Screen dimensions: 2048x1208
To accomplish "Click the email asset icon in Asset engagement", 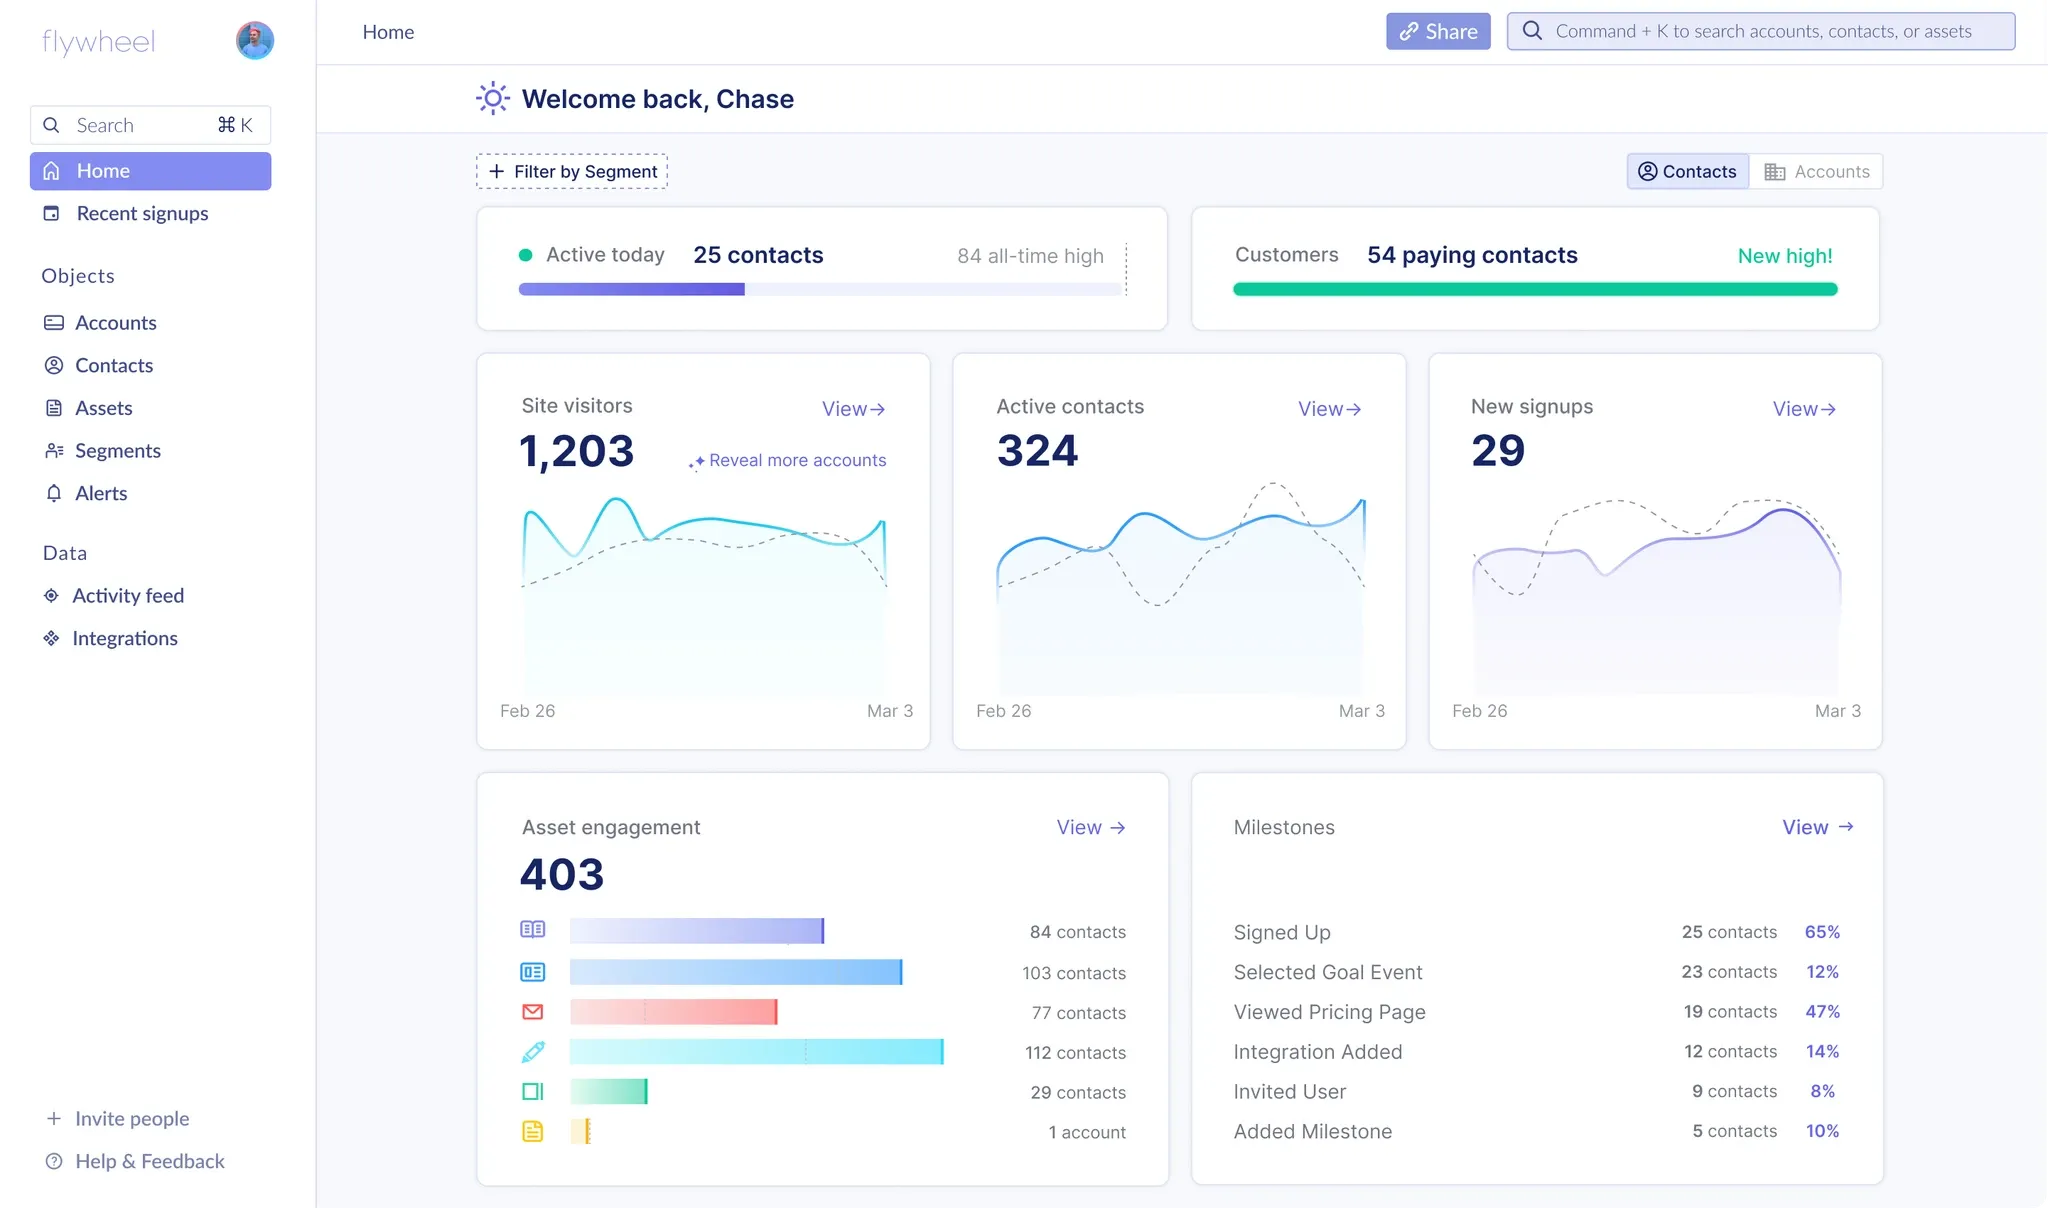I will [534, 1011].
